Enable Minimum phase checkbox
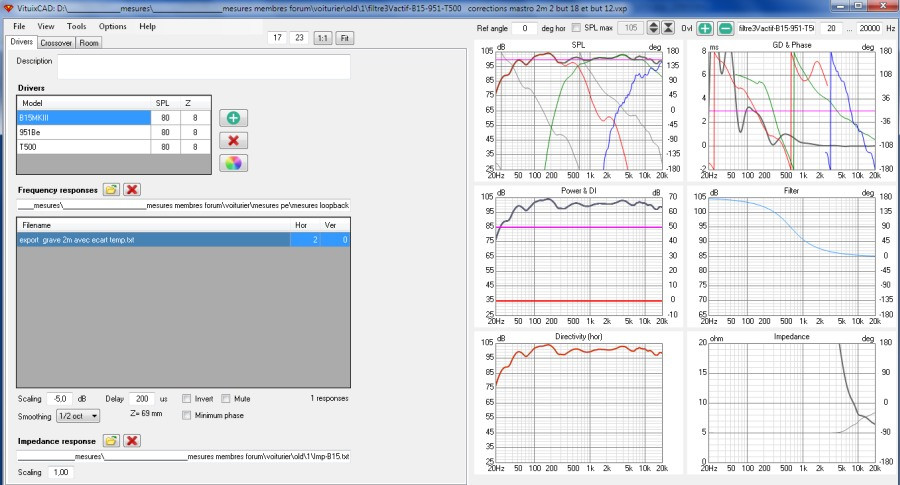 (x=187, y=415)
